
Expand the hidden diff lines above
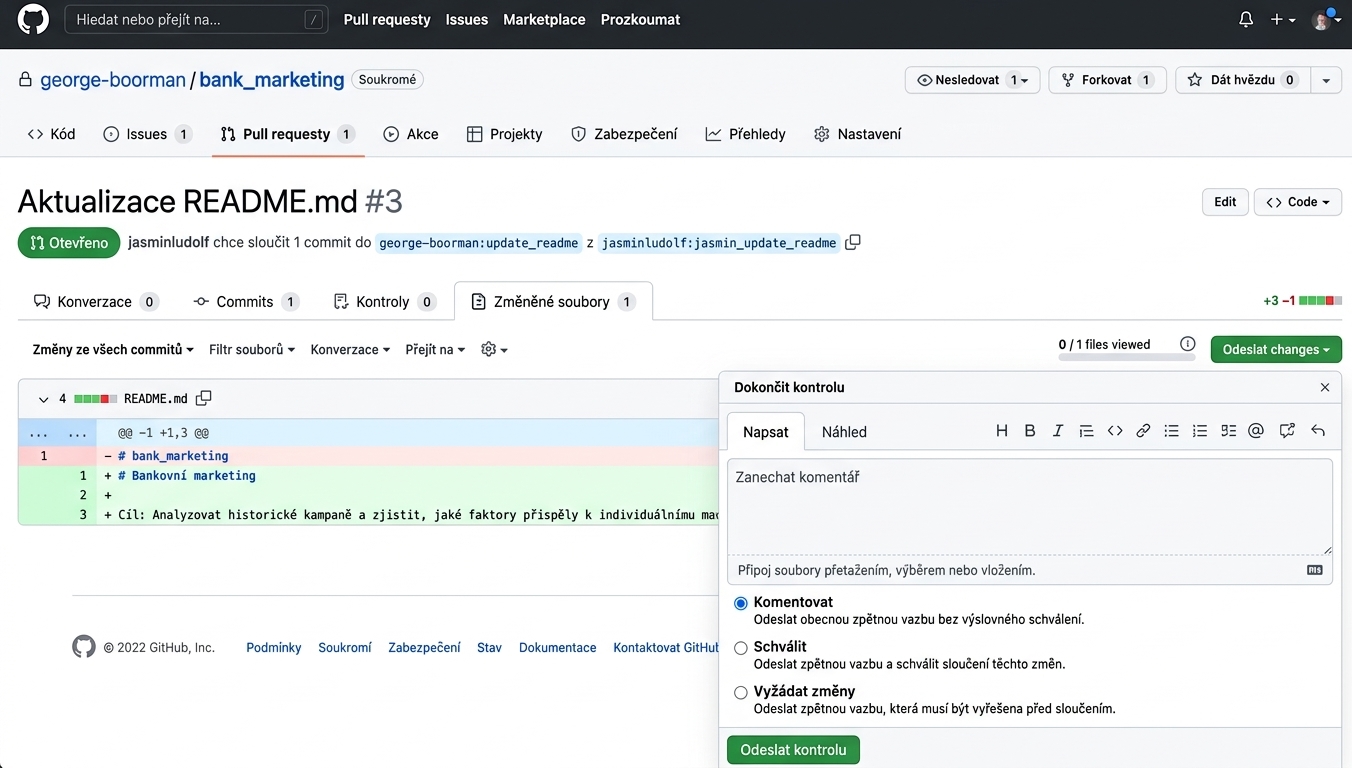[57, 433]
